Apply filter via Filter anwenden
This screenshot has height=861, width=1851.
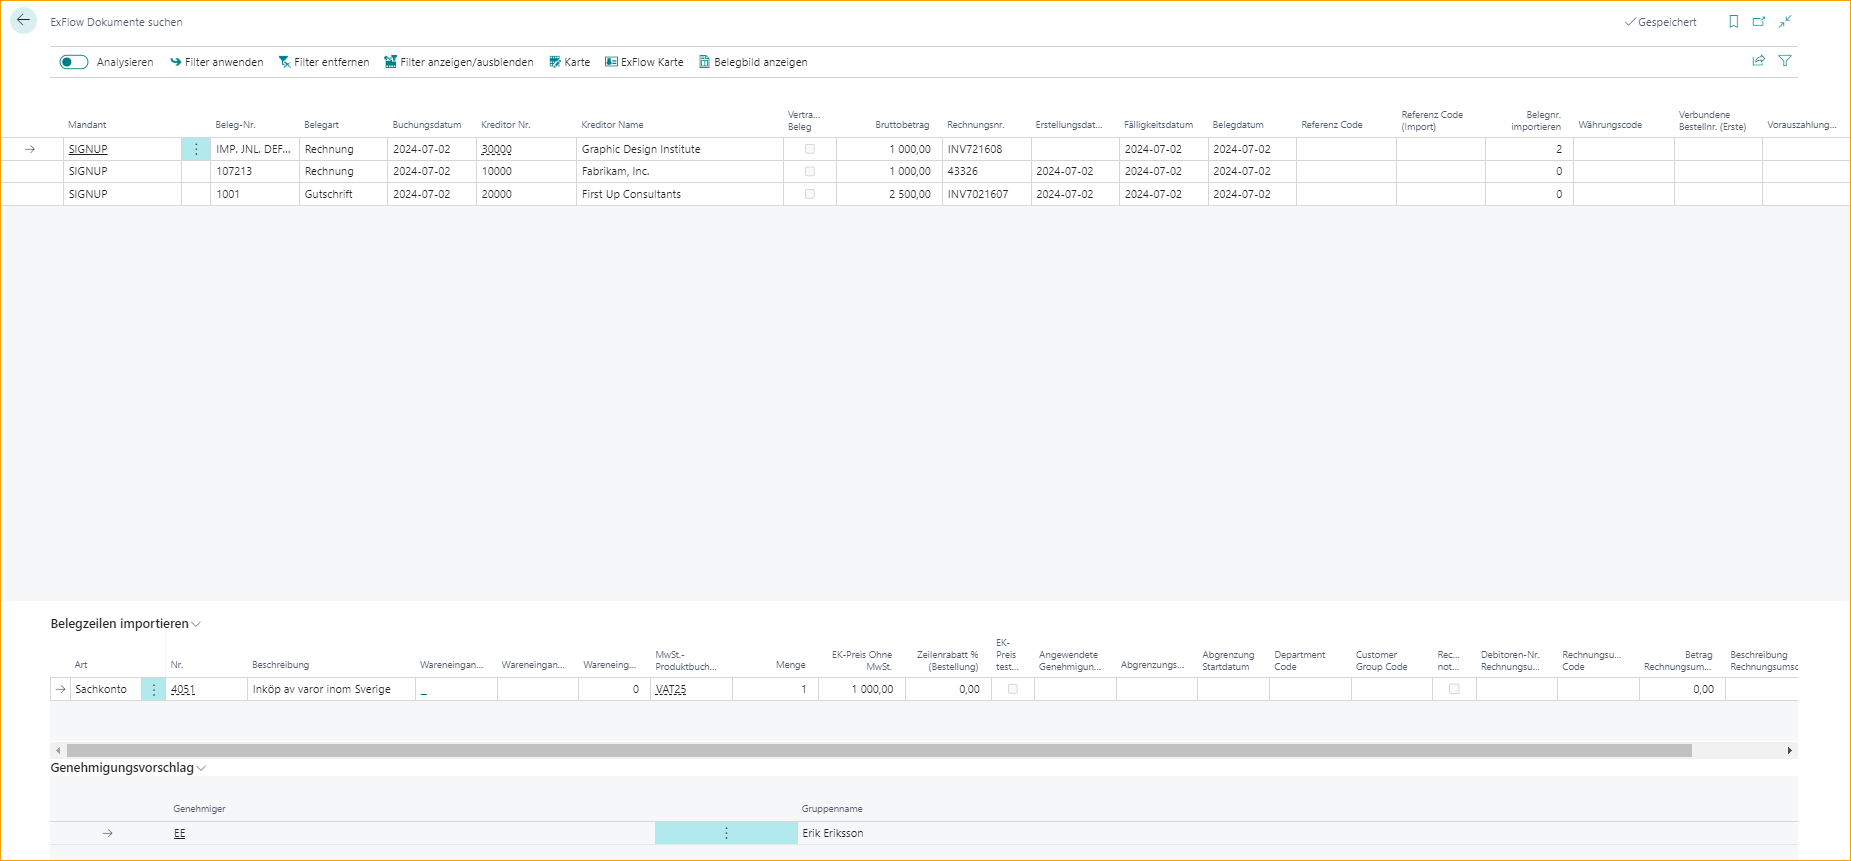coord(217,62)
